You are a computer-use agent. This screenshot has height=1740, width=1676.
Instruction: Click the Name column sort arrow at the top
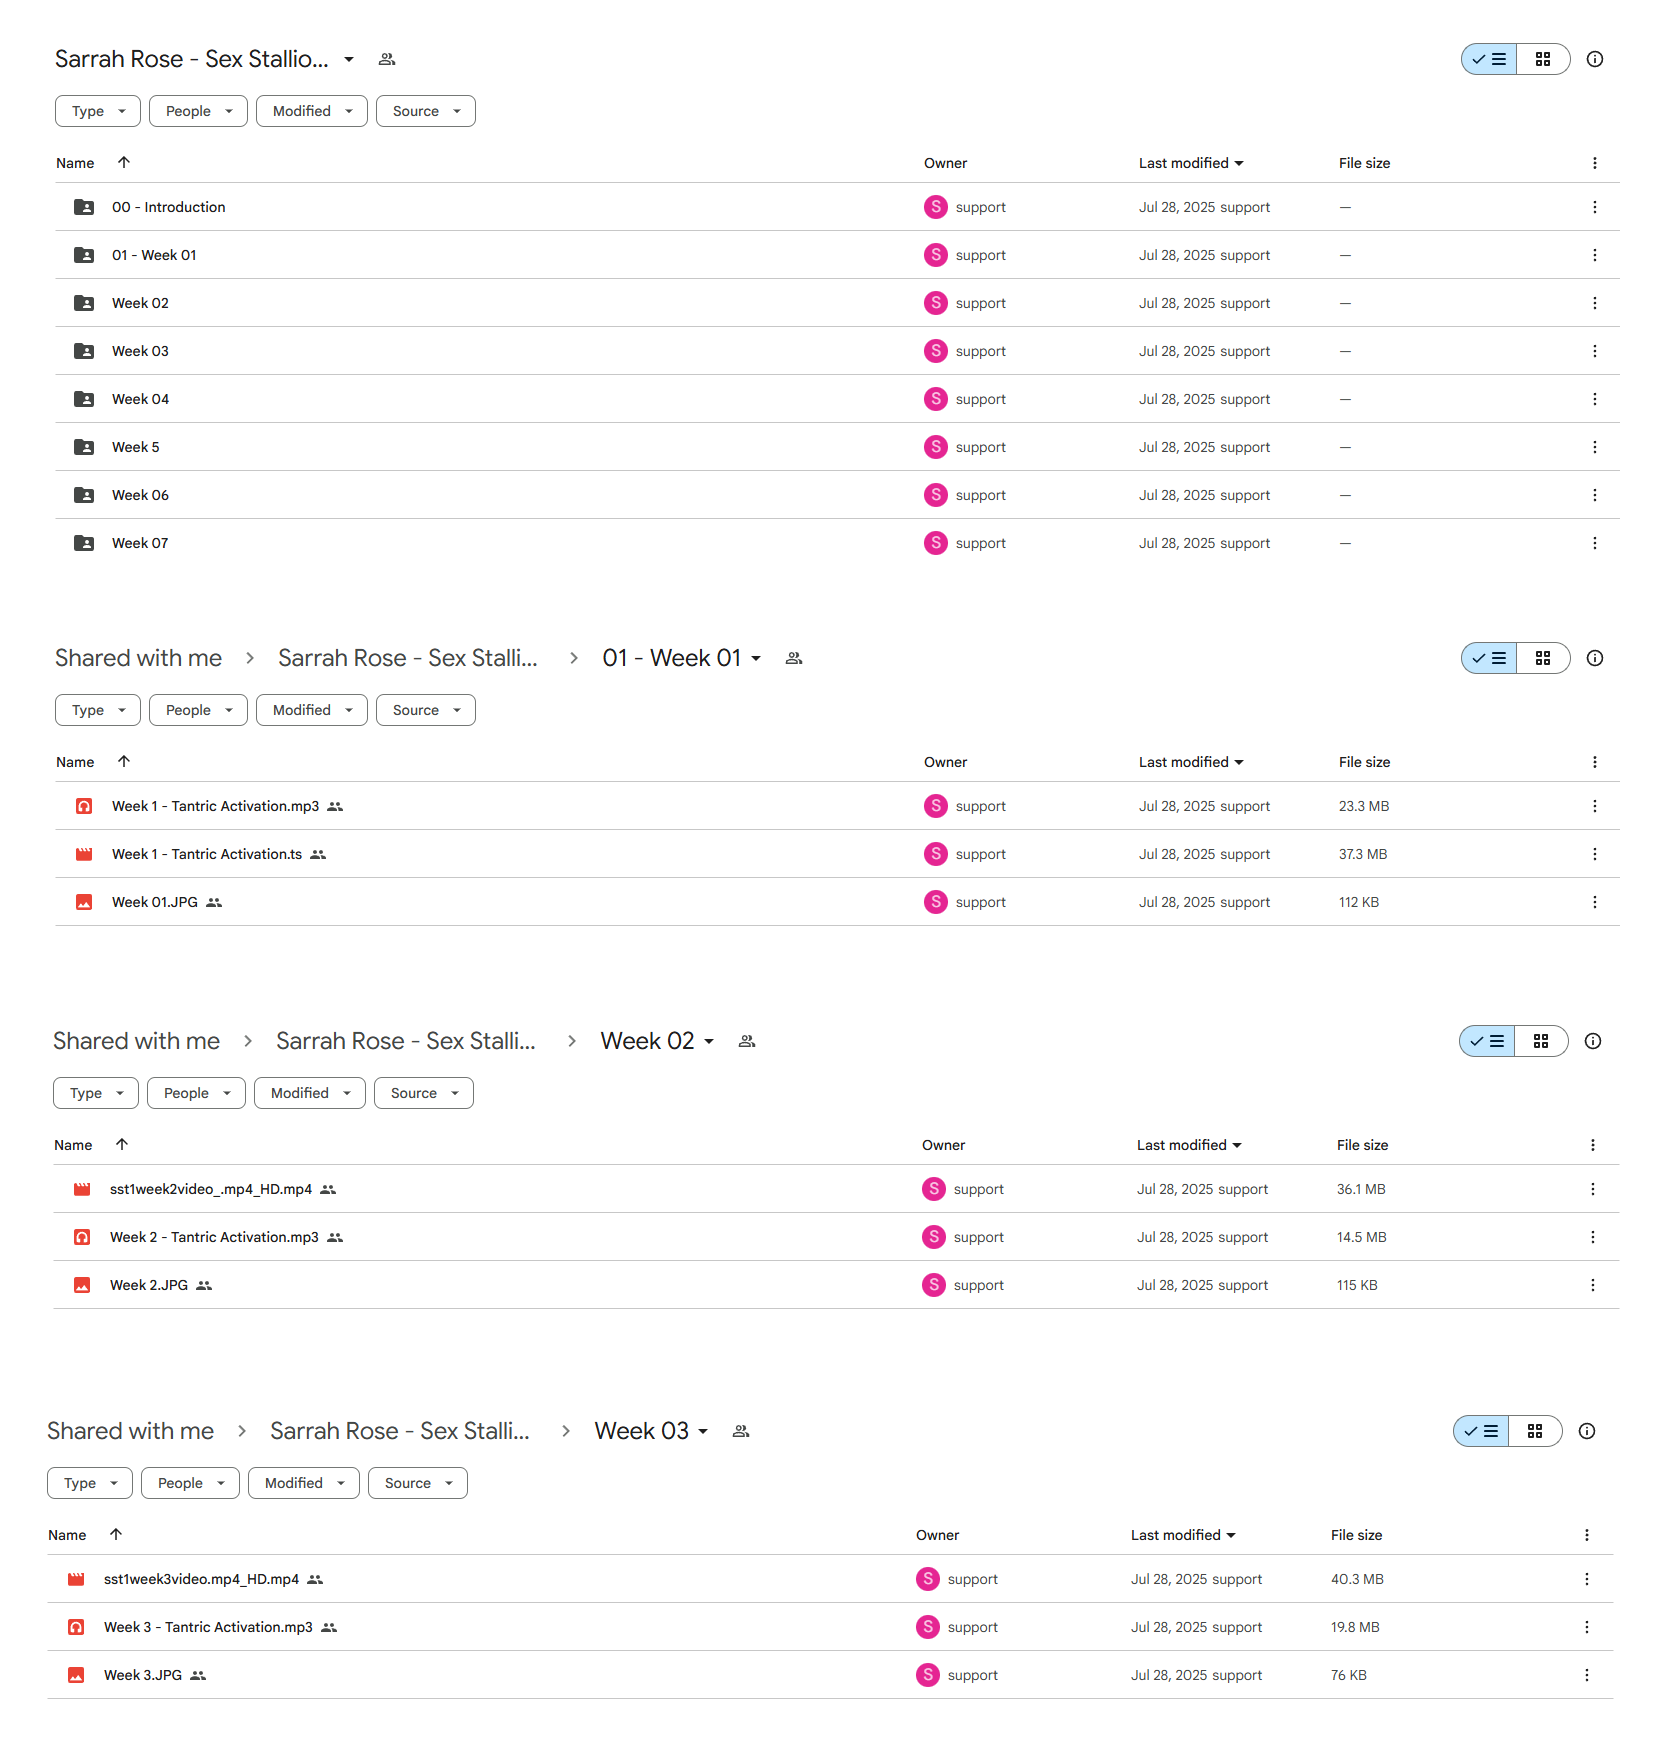coord(124,162)
